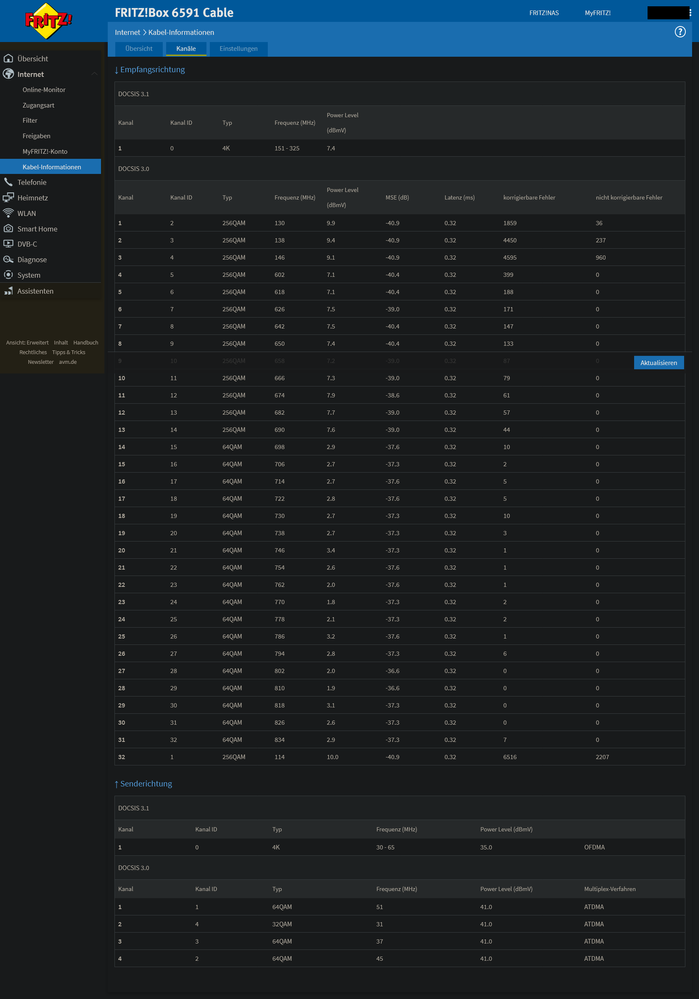Screen dimensions: 699x999
Task: Click the FRITZ! logo
Action: point(48,20)
